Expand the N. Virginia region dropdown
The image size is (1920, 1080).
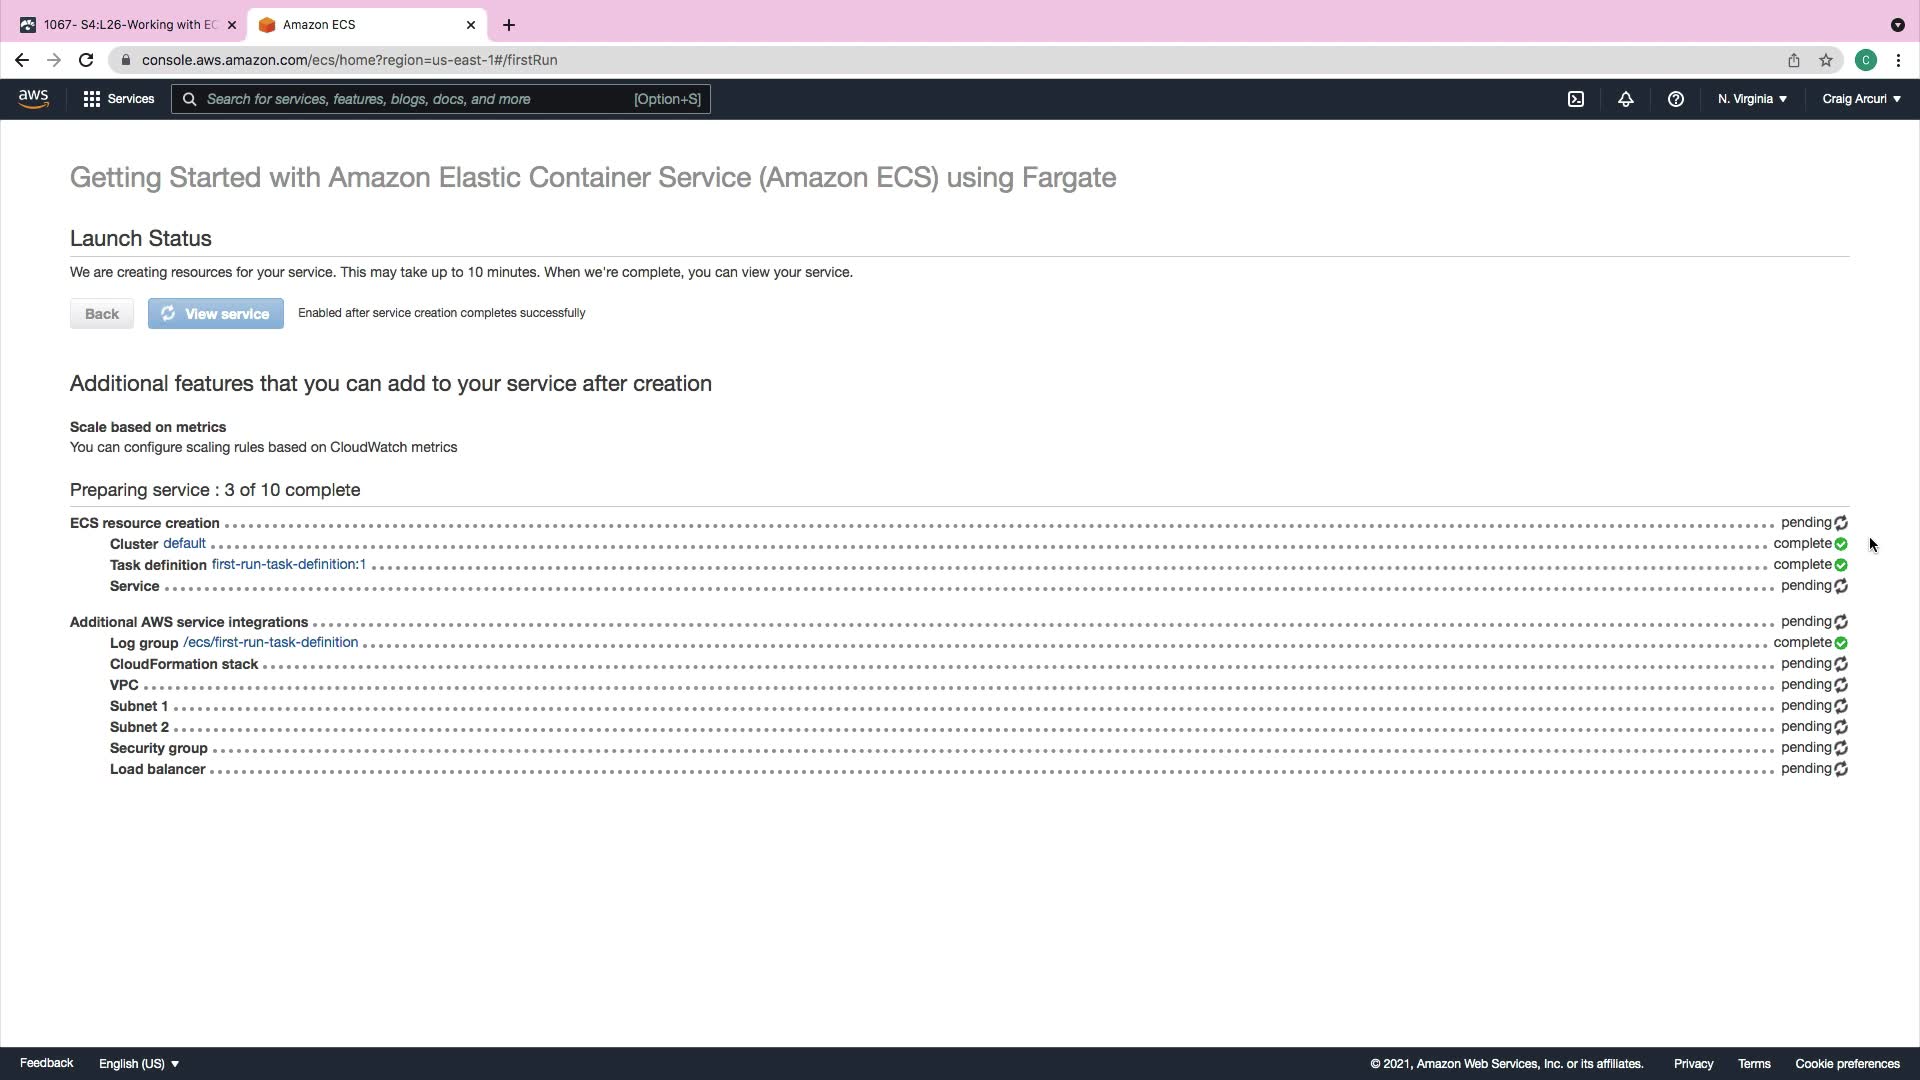pyautogui.click(x=1752, y=99)
